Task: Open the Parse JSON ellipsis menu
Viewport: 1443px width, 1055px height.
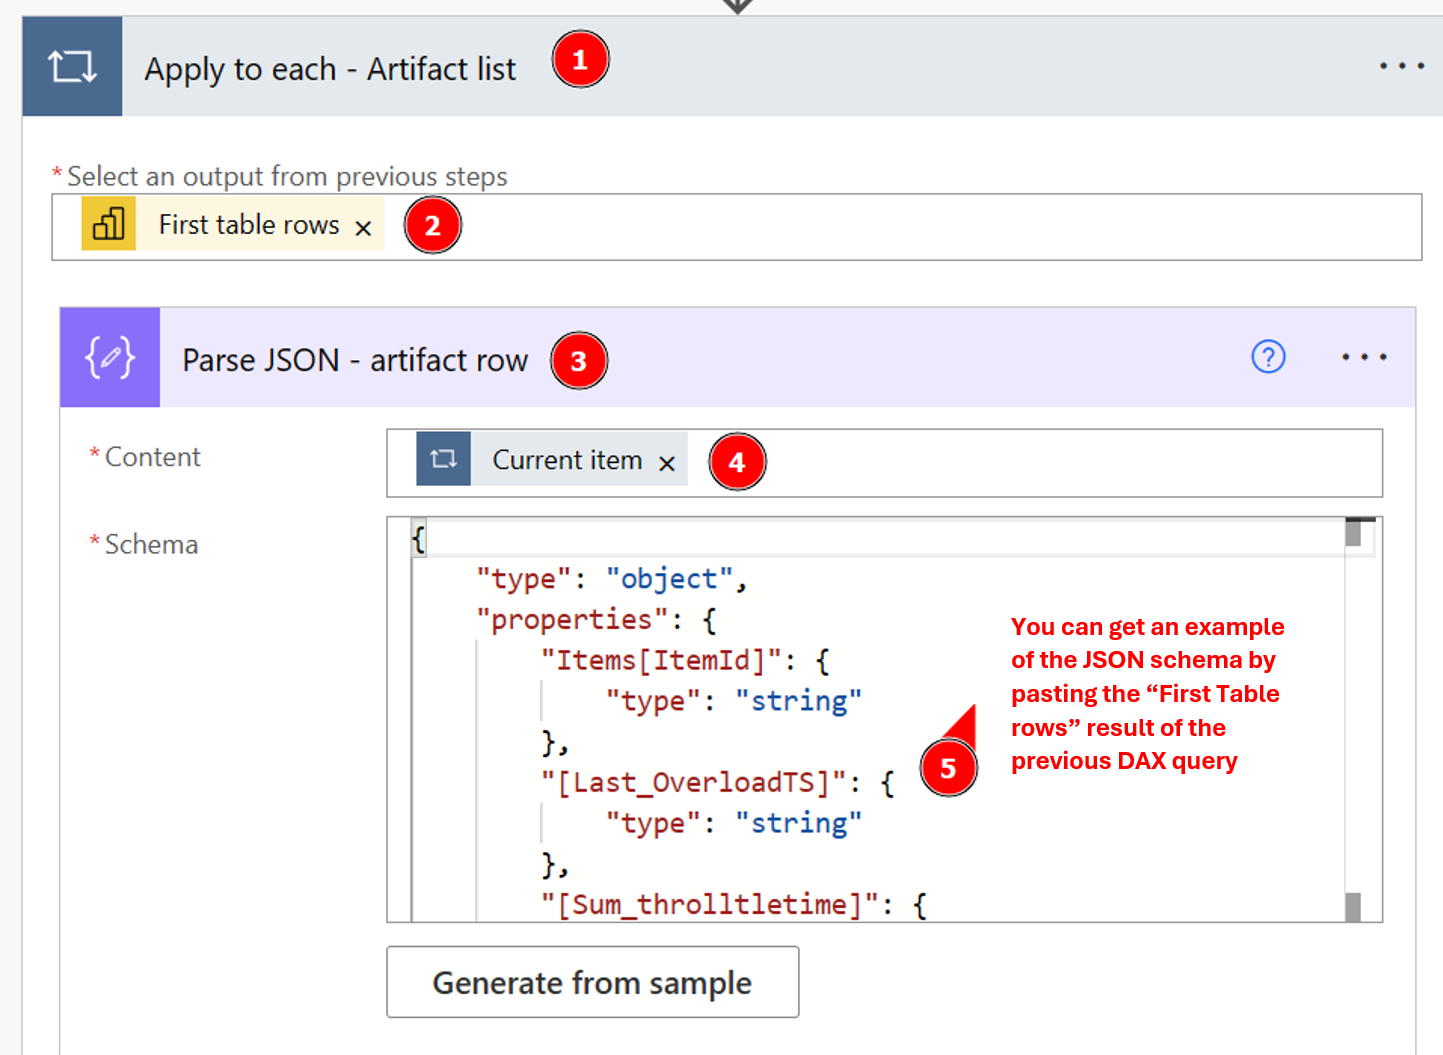Action: click(1364, 357)
